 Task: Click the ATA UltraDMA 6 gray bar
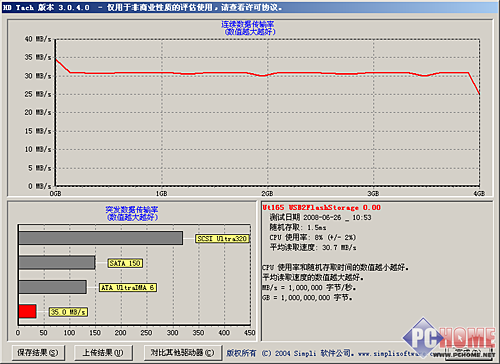click(x=53, y=287)
